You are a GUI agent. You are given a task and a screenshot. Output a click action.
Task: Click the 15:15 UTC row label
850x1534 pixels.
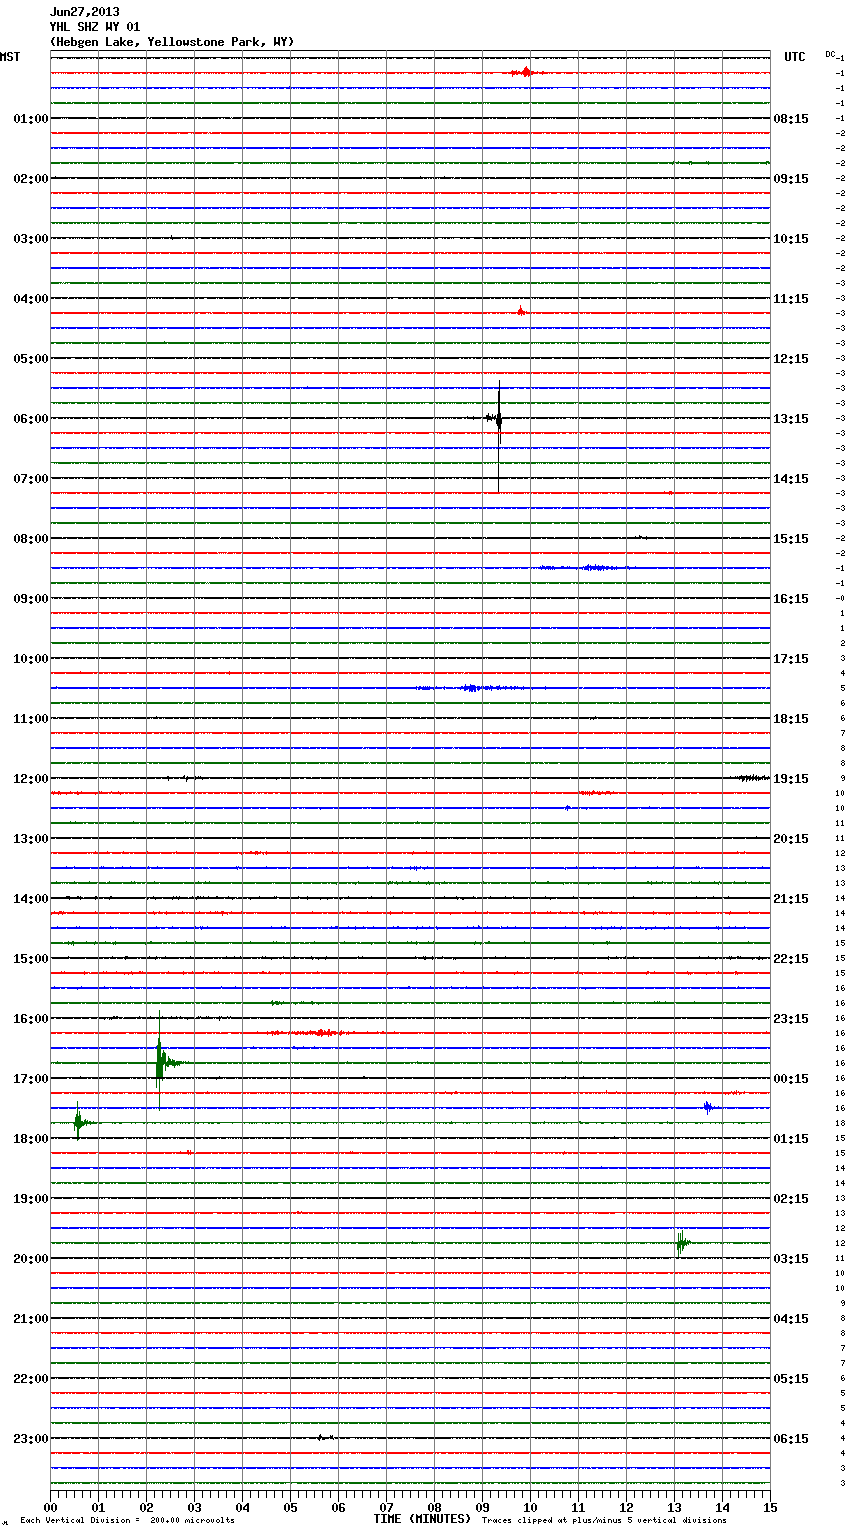(x=791, y=539)
